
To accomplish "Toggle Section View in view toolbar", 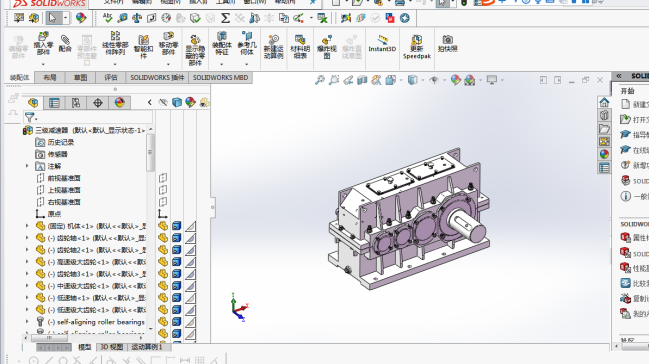I will pyautogui.click(x=362, y=80).
